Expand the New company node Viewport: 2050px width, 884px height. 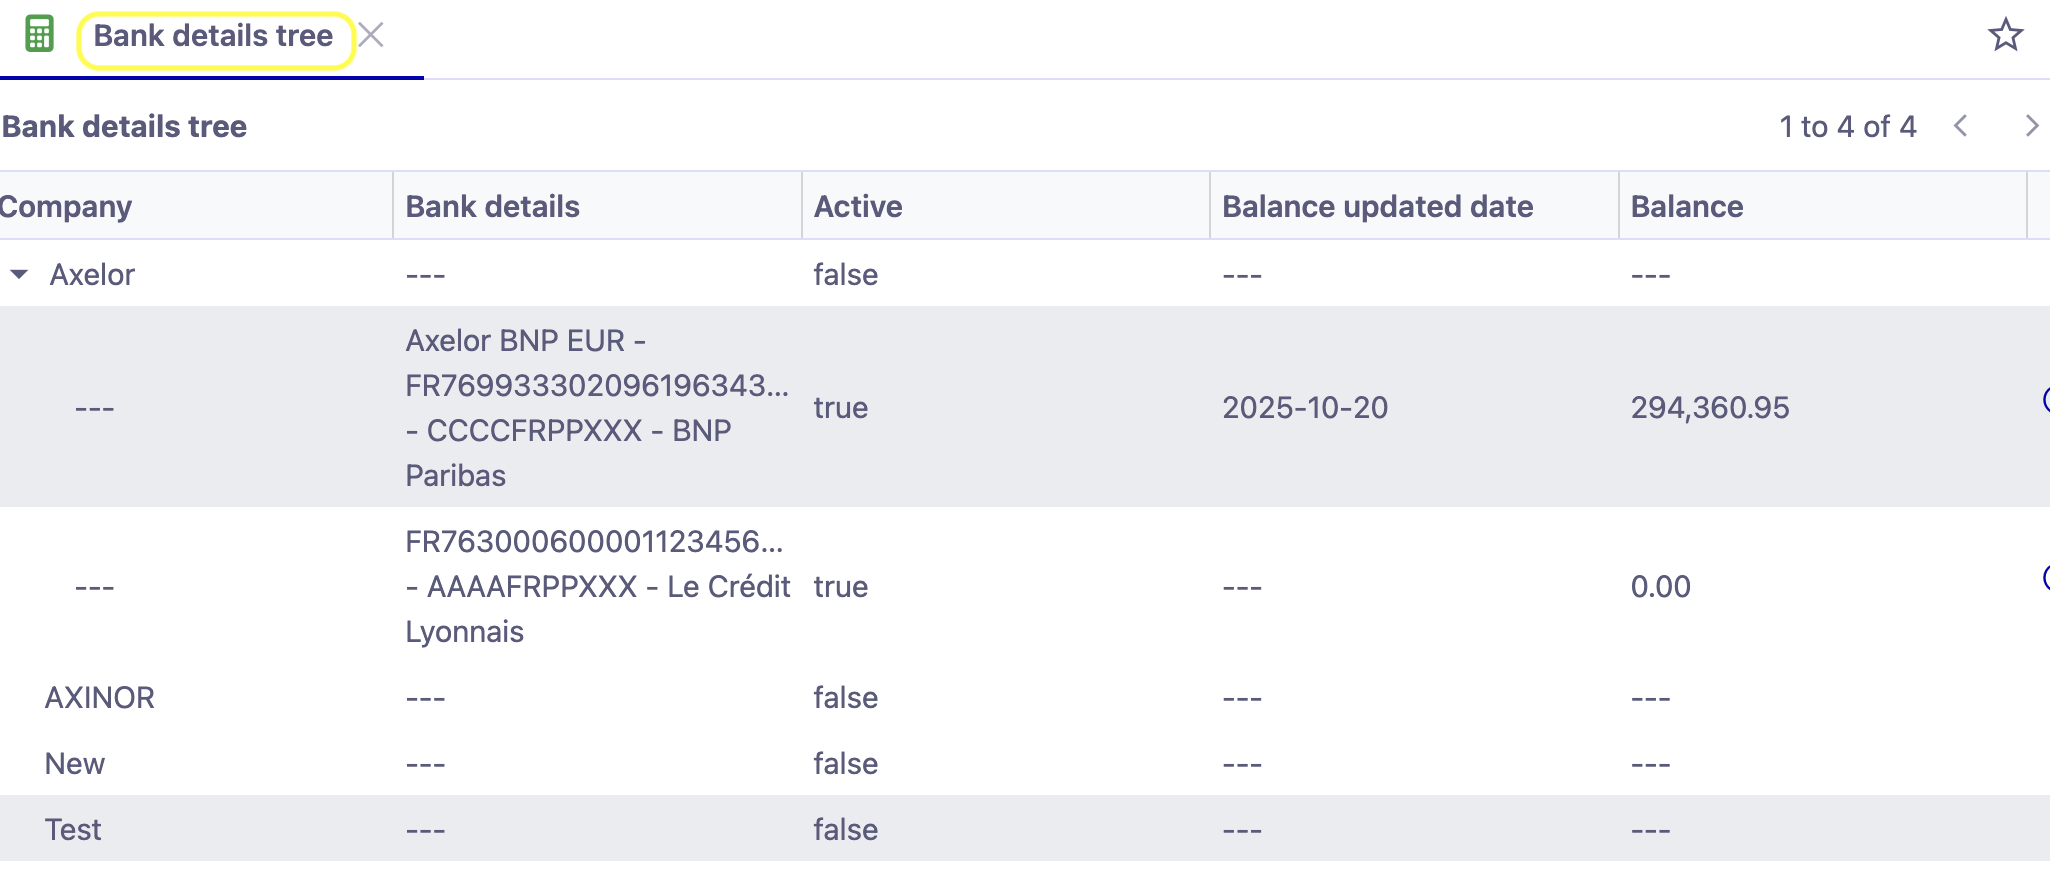click(18, 763)
